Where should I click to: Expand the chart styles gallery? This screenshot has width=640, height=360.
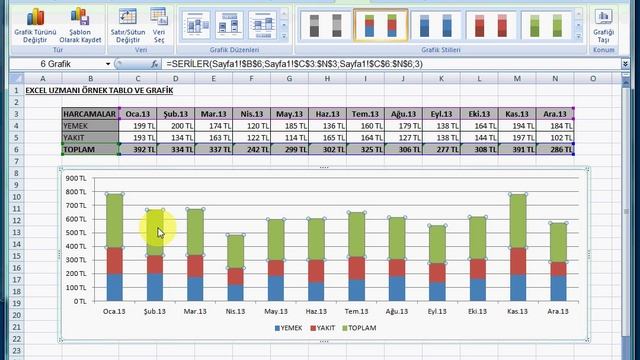tap(578, 36)
